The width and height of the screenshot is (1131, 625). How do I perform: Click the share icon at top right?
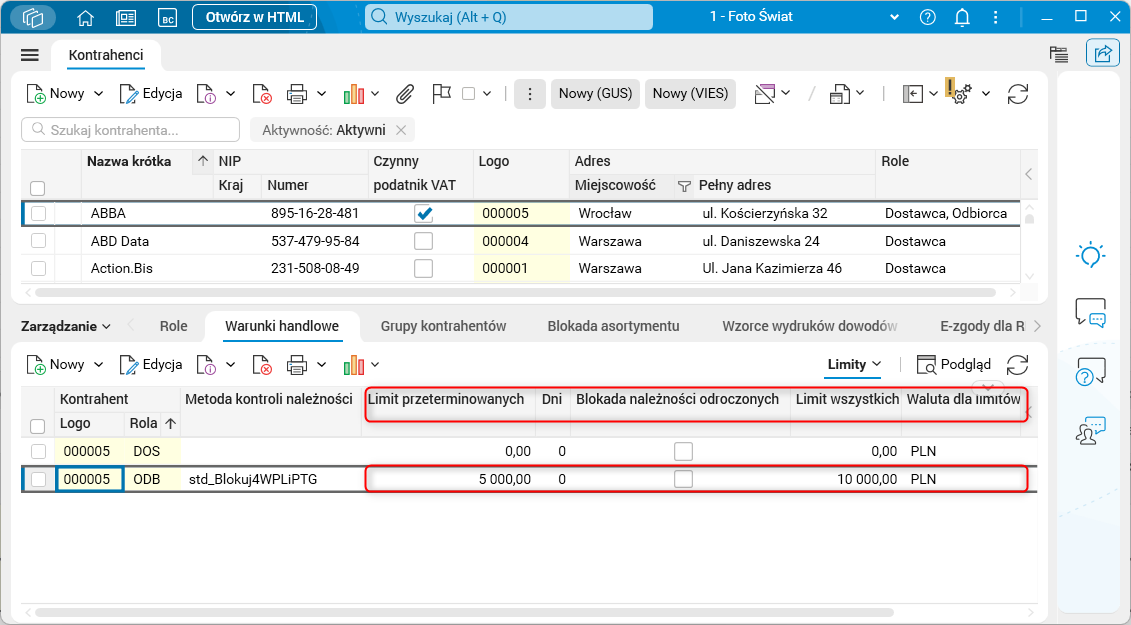(x=1103, y=53)
